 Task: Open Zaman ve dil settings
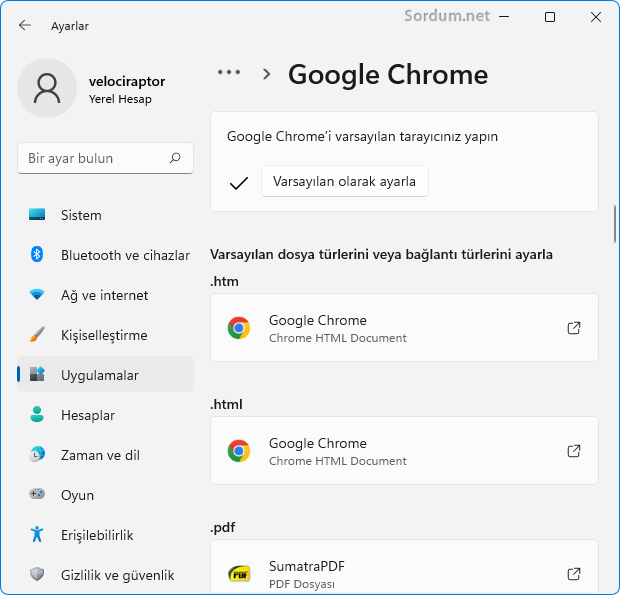[x=106, y=455]
